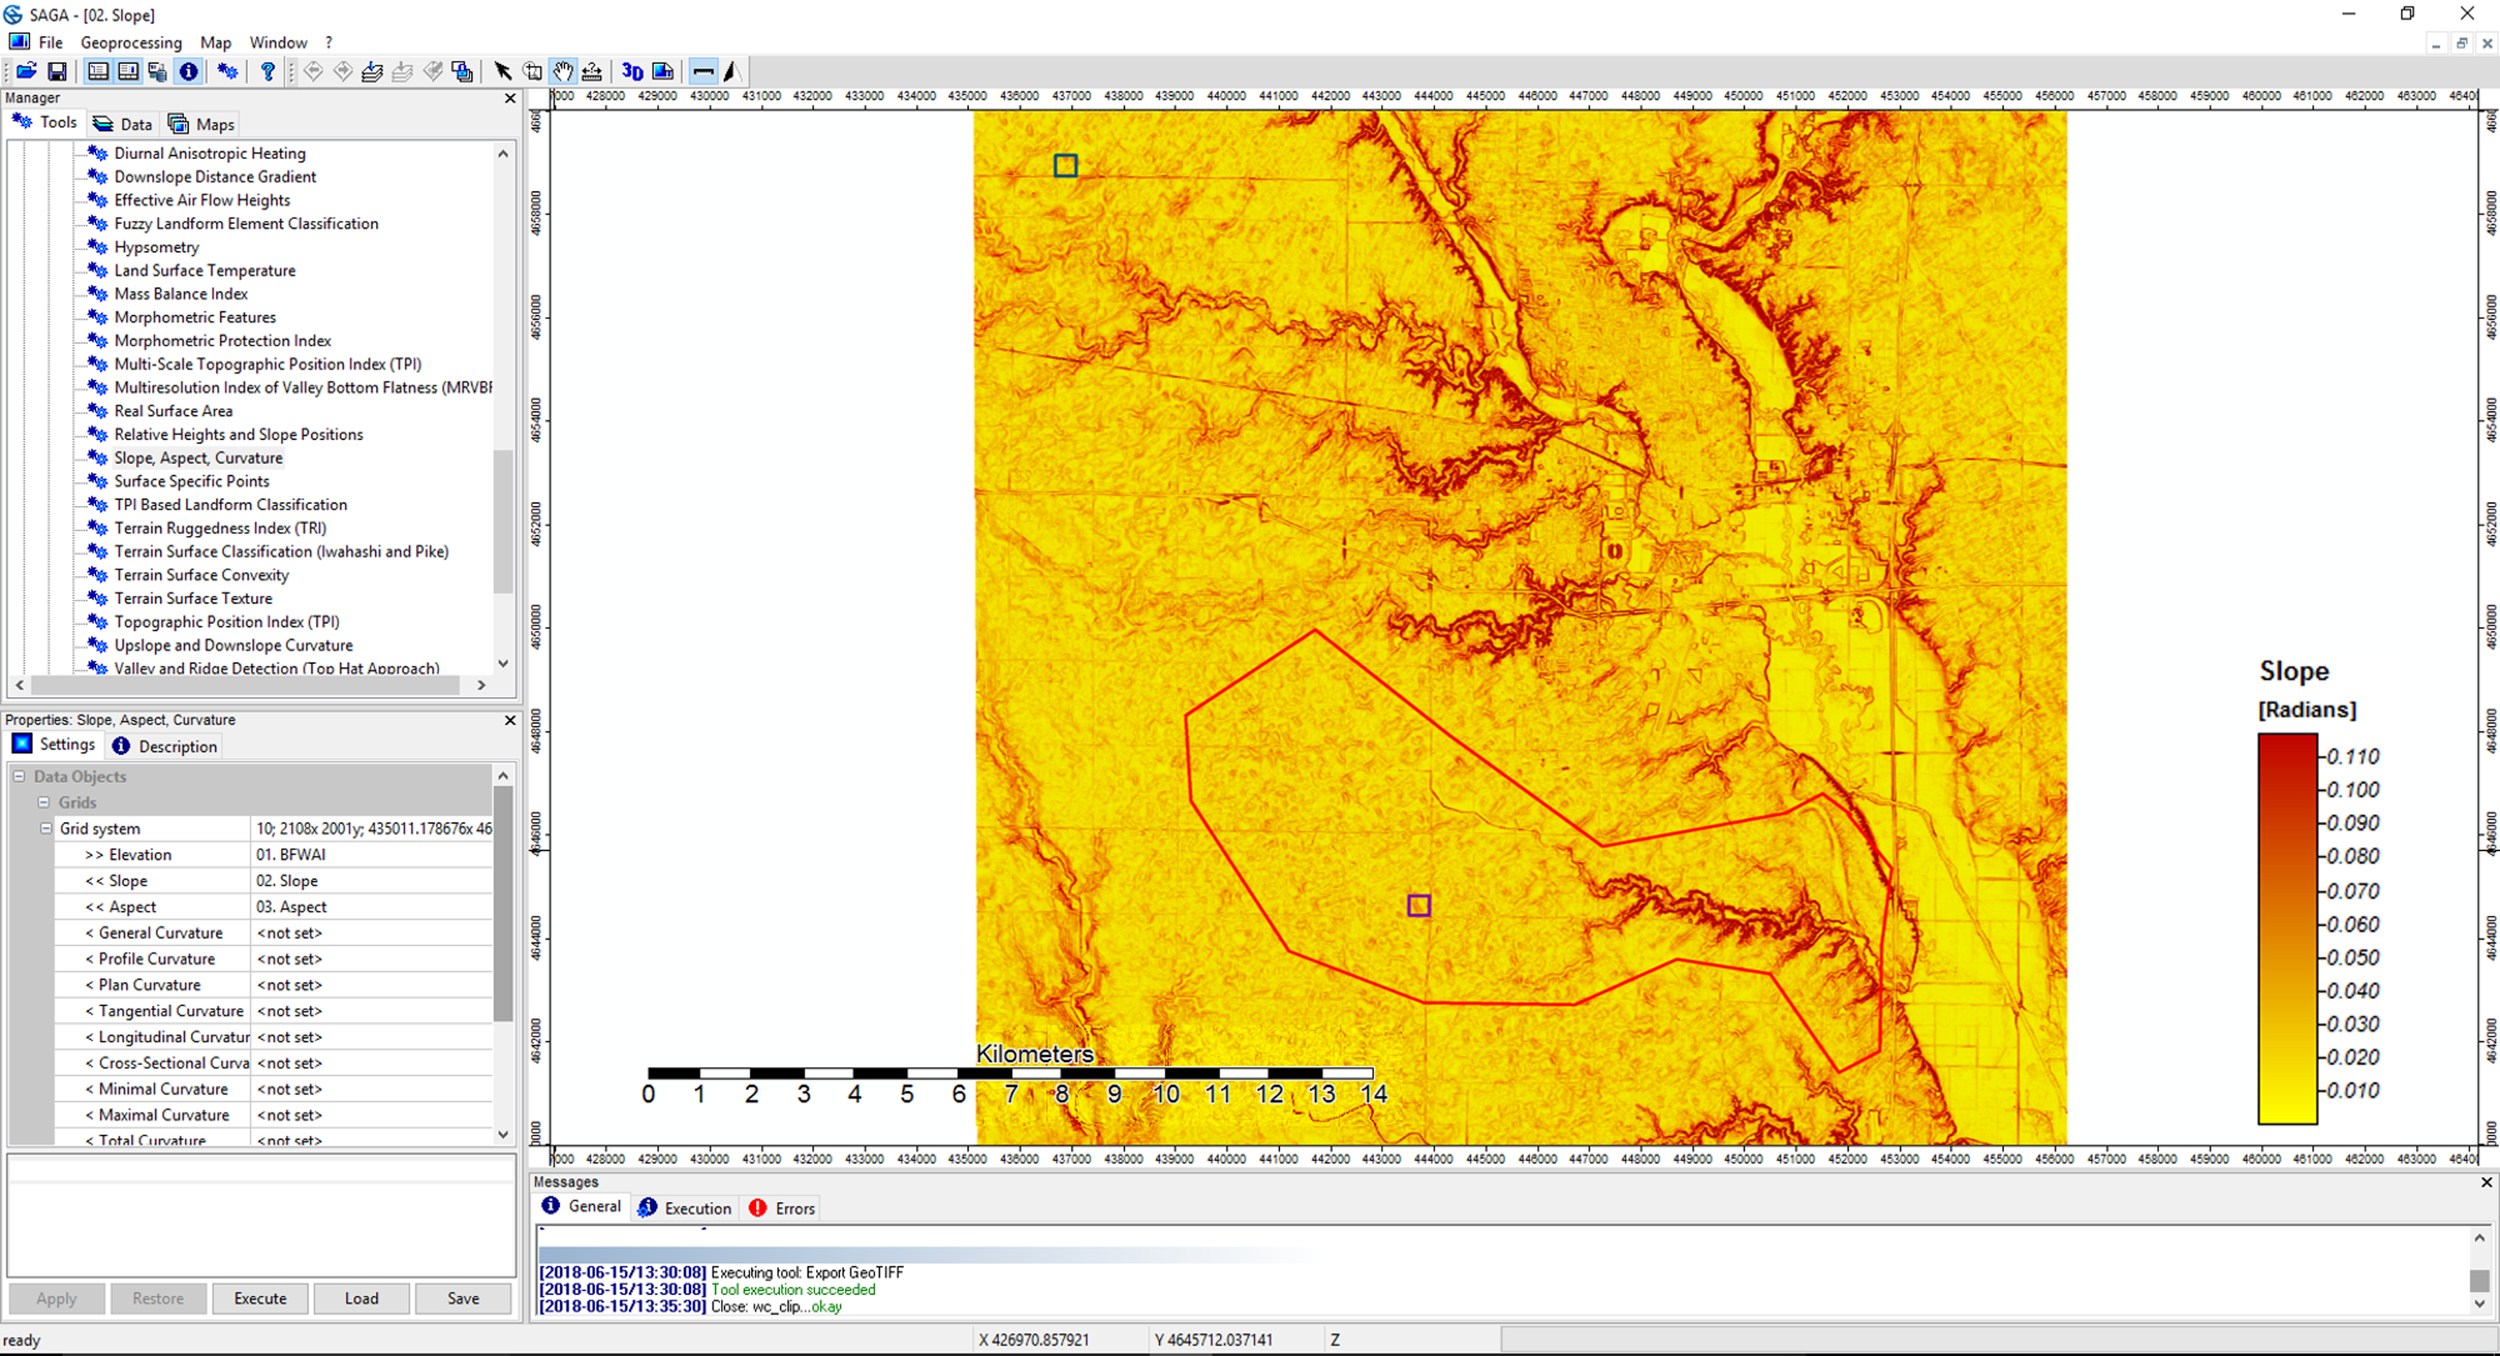Toggle the Messages info window button
This screenshot has height=1356, width=2500.
pyautogui.click(x=188, y=71)
